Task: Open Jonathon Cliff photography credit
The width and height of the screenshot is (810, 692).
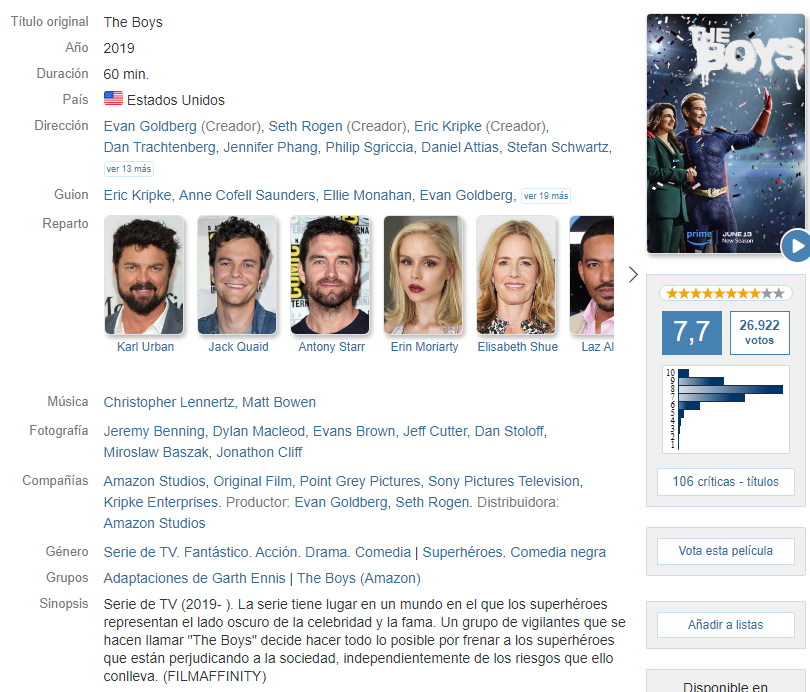Action: (x=259, y=452)
